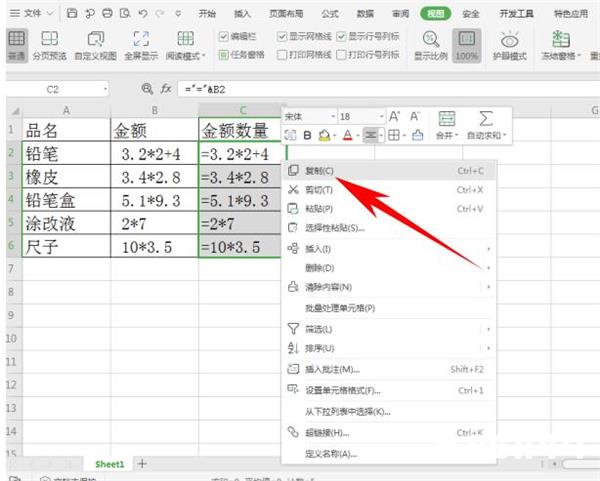Image resolution: width=600 pixels, height=481 pixels.
Task: Open the font size 18 dropdown
Action: [x=382, y=116]
